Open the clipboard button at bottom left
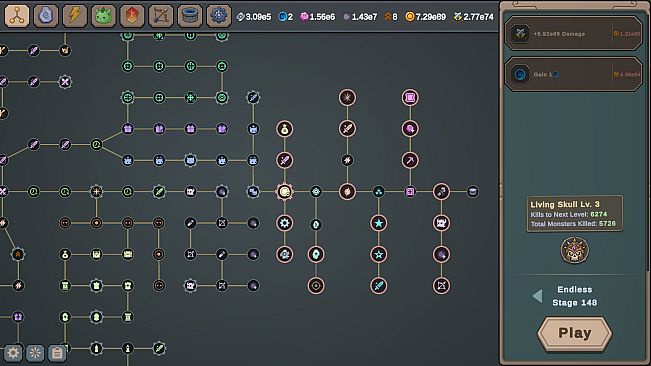651x366 pixels. (57, 353)
